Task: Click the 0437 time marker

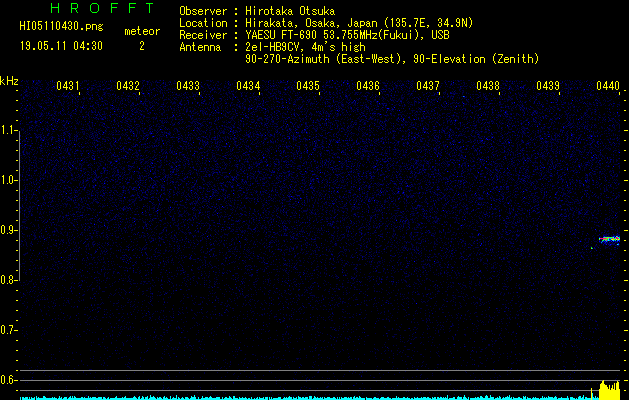Action: click(428, 86)
